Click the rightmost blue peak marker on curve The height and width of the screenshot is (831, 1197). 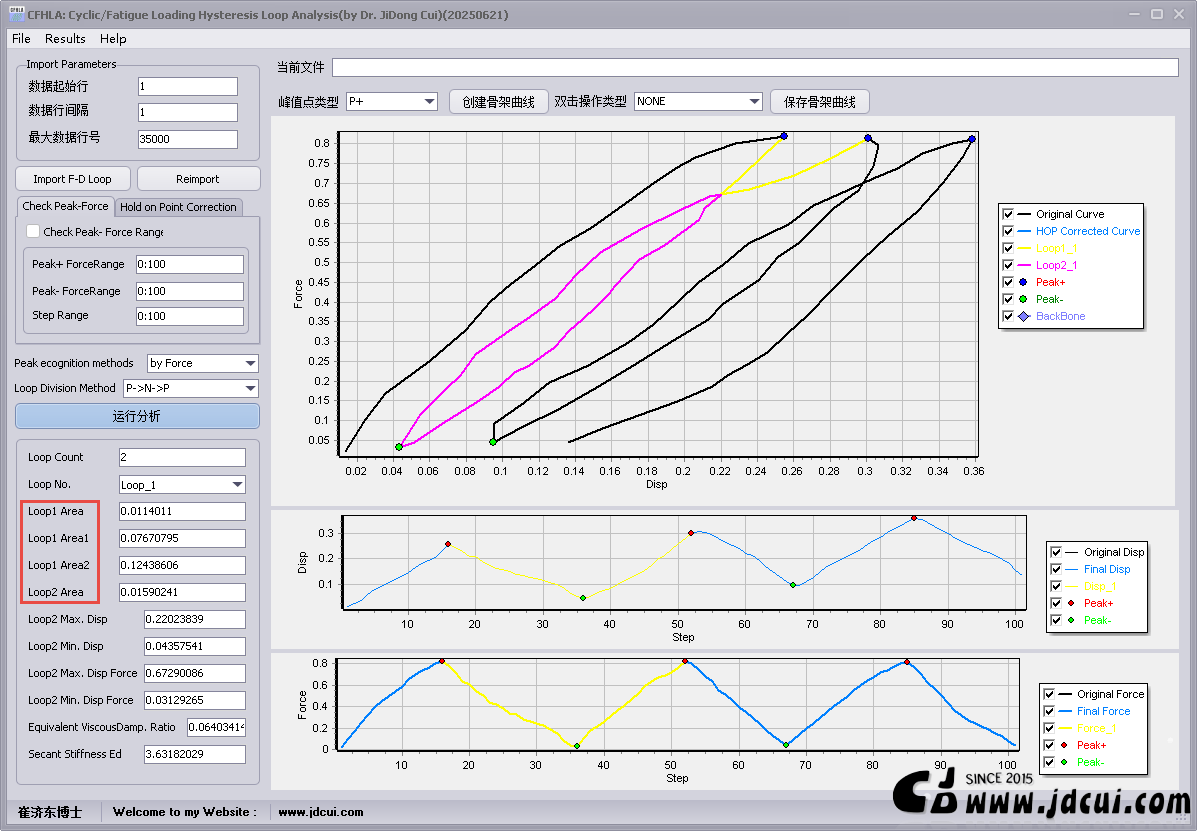972,139
